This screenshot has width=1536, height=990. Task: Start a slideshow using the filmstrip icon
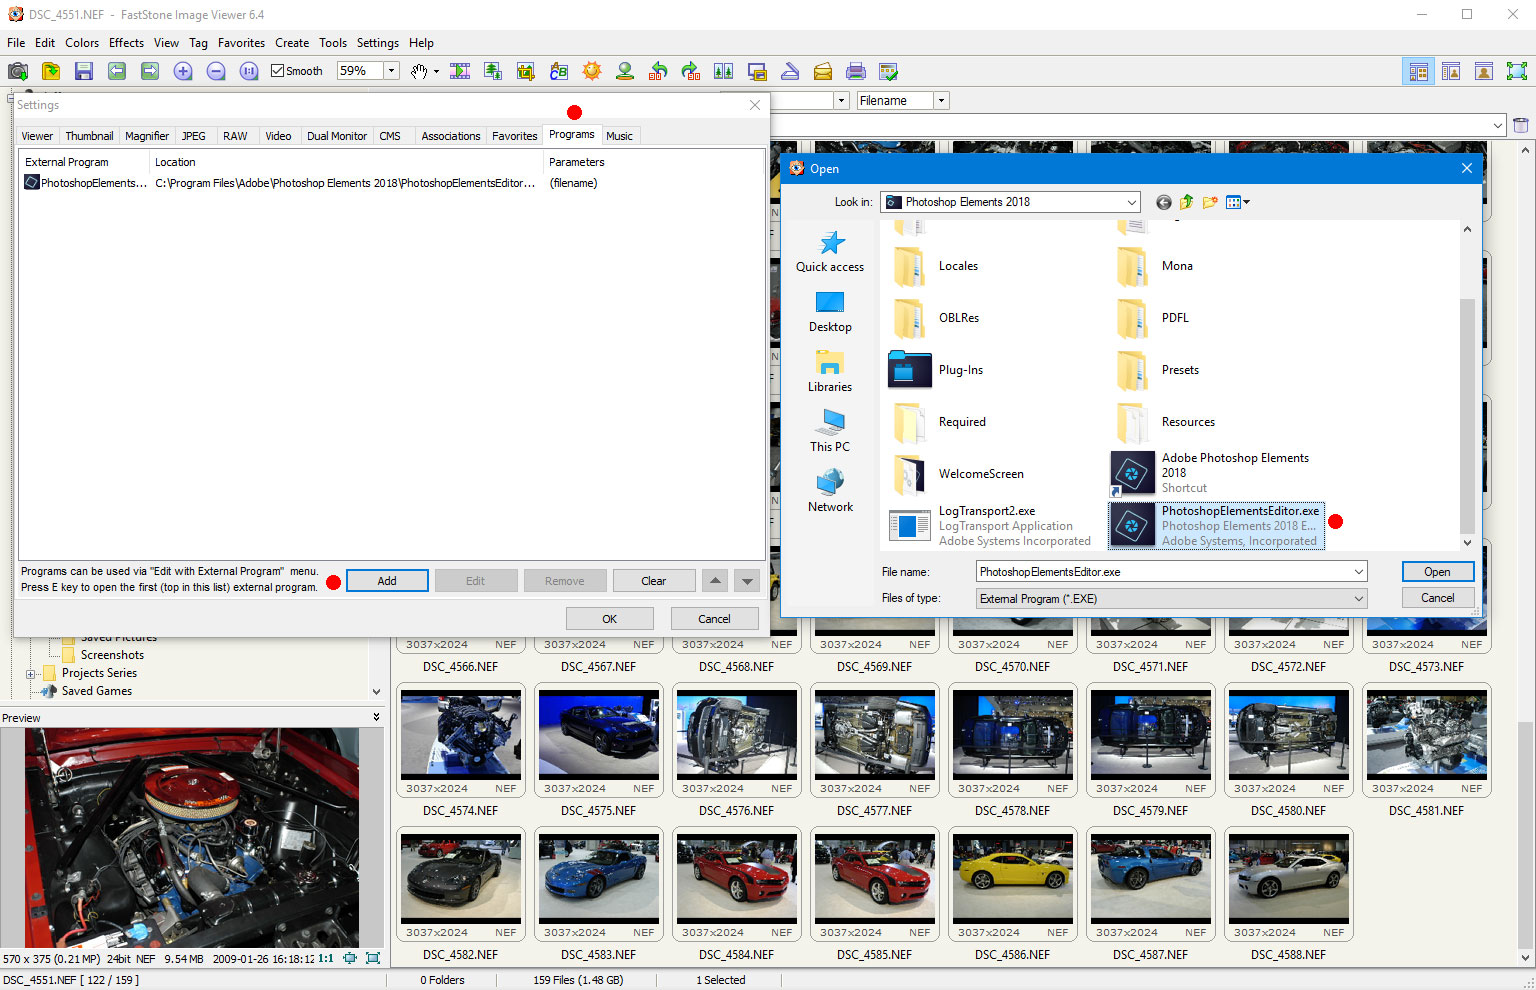click(461, 71)
